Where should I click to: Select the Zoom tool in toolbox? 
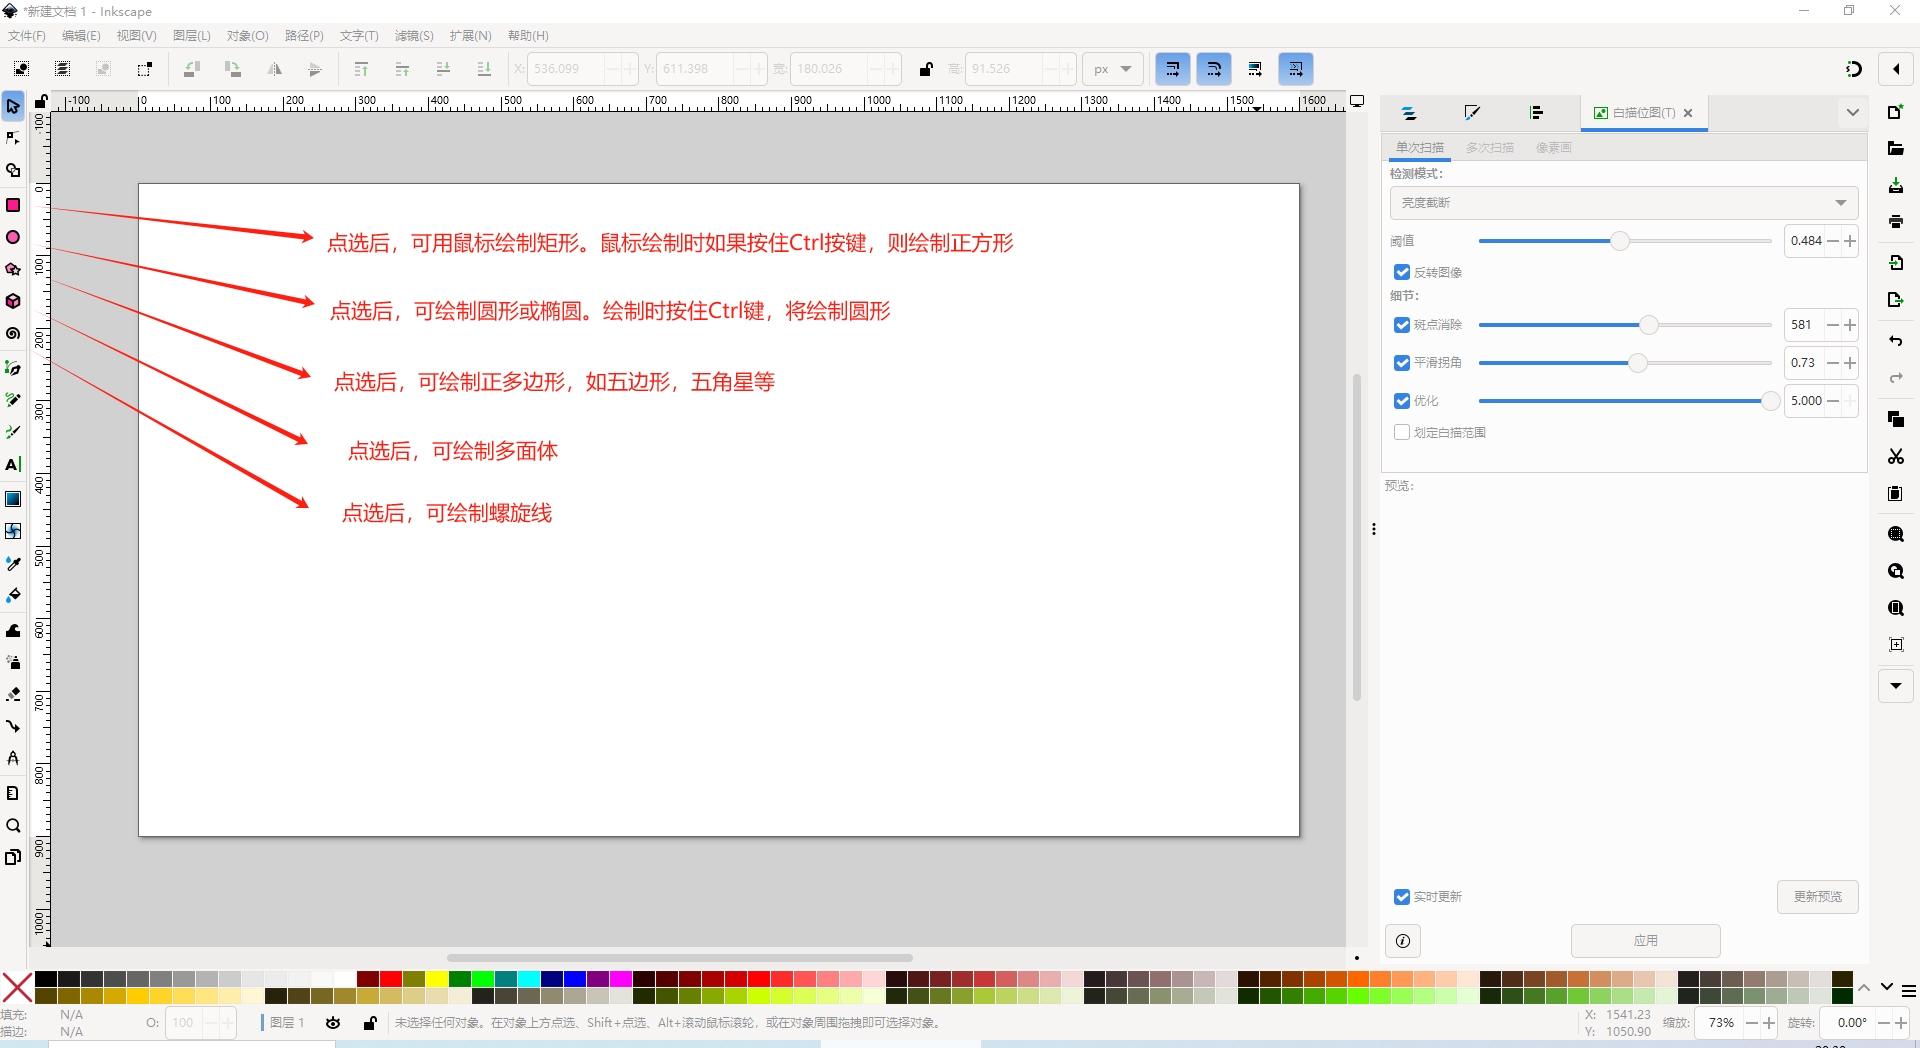pyautogui.click(x=13, y=826)
